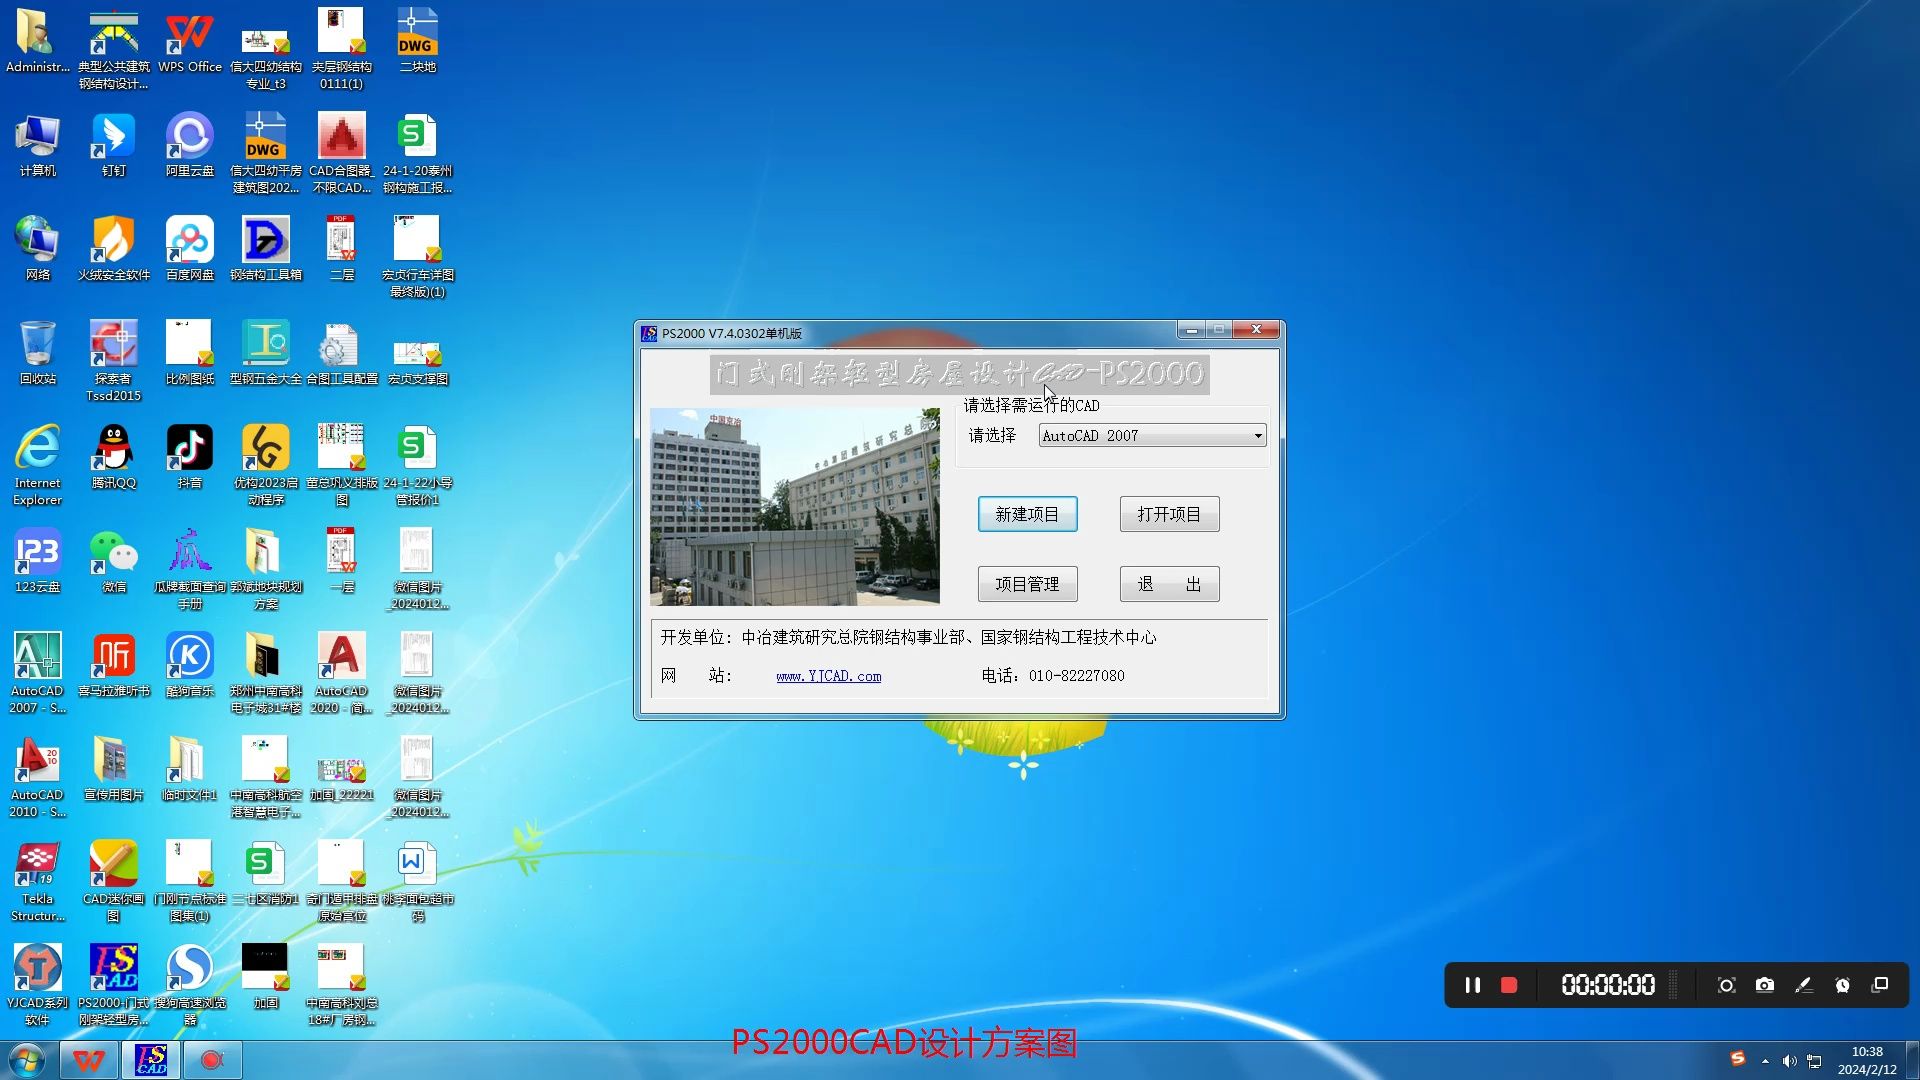
Task: Select the 火绒安全软件 desktop icon
Action: click(114, 250)
